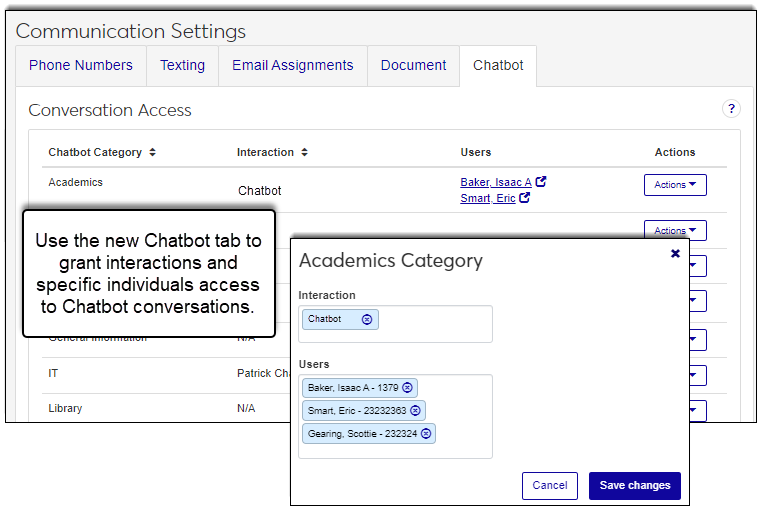Sort by Chatbot Category column
The image size is (762, 506).
[152, 153]
